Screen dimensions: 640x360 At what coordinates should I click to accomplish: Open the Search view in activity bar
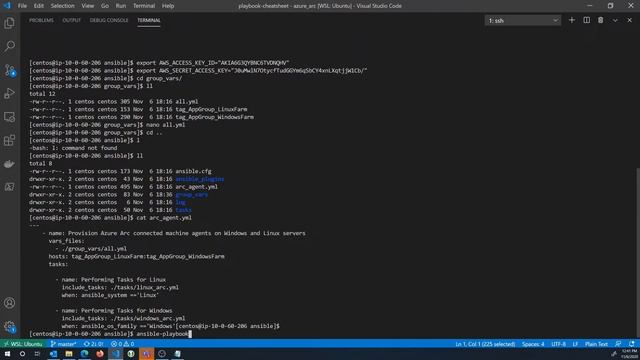tap(9, 46)
